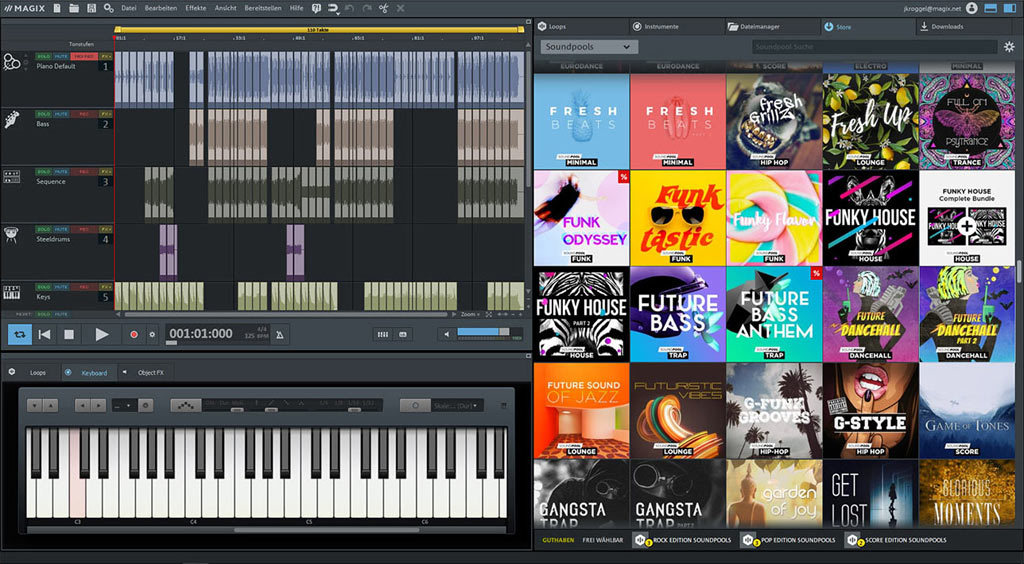
Task: Click the user account avatar icon
Action: coord(972,8)
